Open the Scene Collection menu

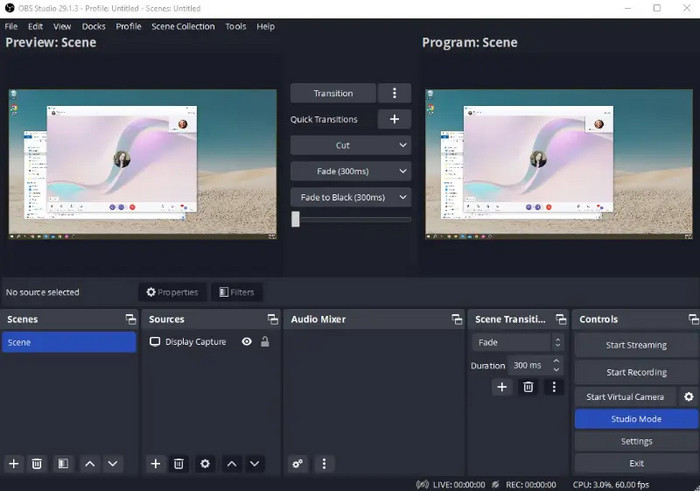pos(183,26)
